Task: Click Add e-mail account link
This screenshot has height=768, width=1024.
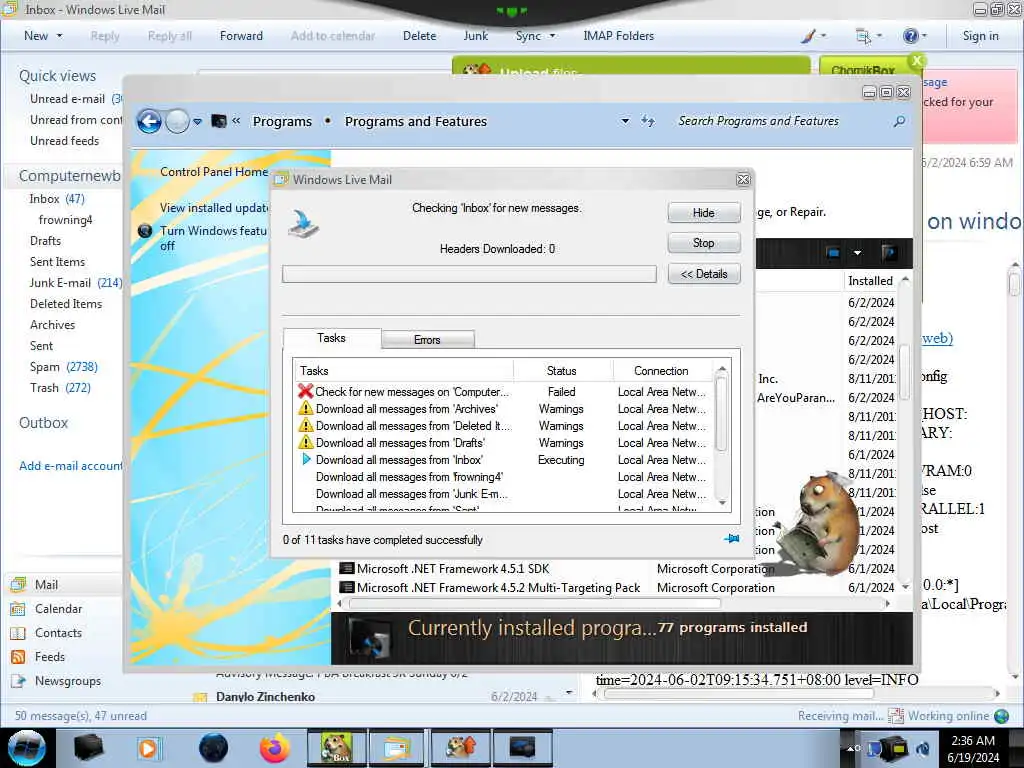Action: (x=71, y=466)
